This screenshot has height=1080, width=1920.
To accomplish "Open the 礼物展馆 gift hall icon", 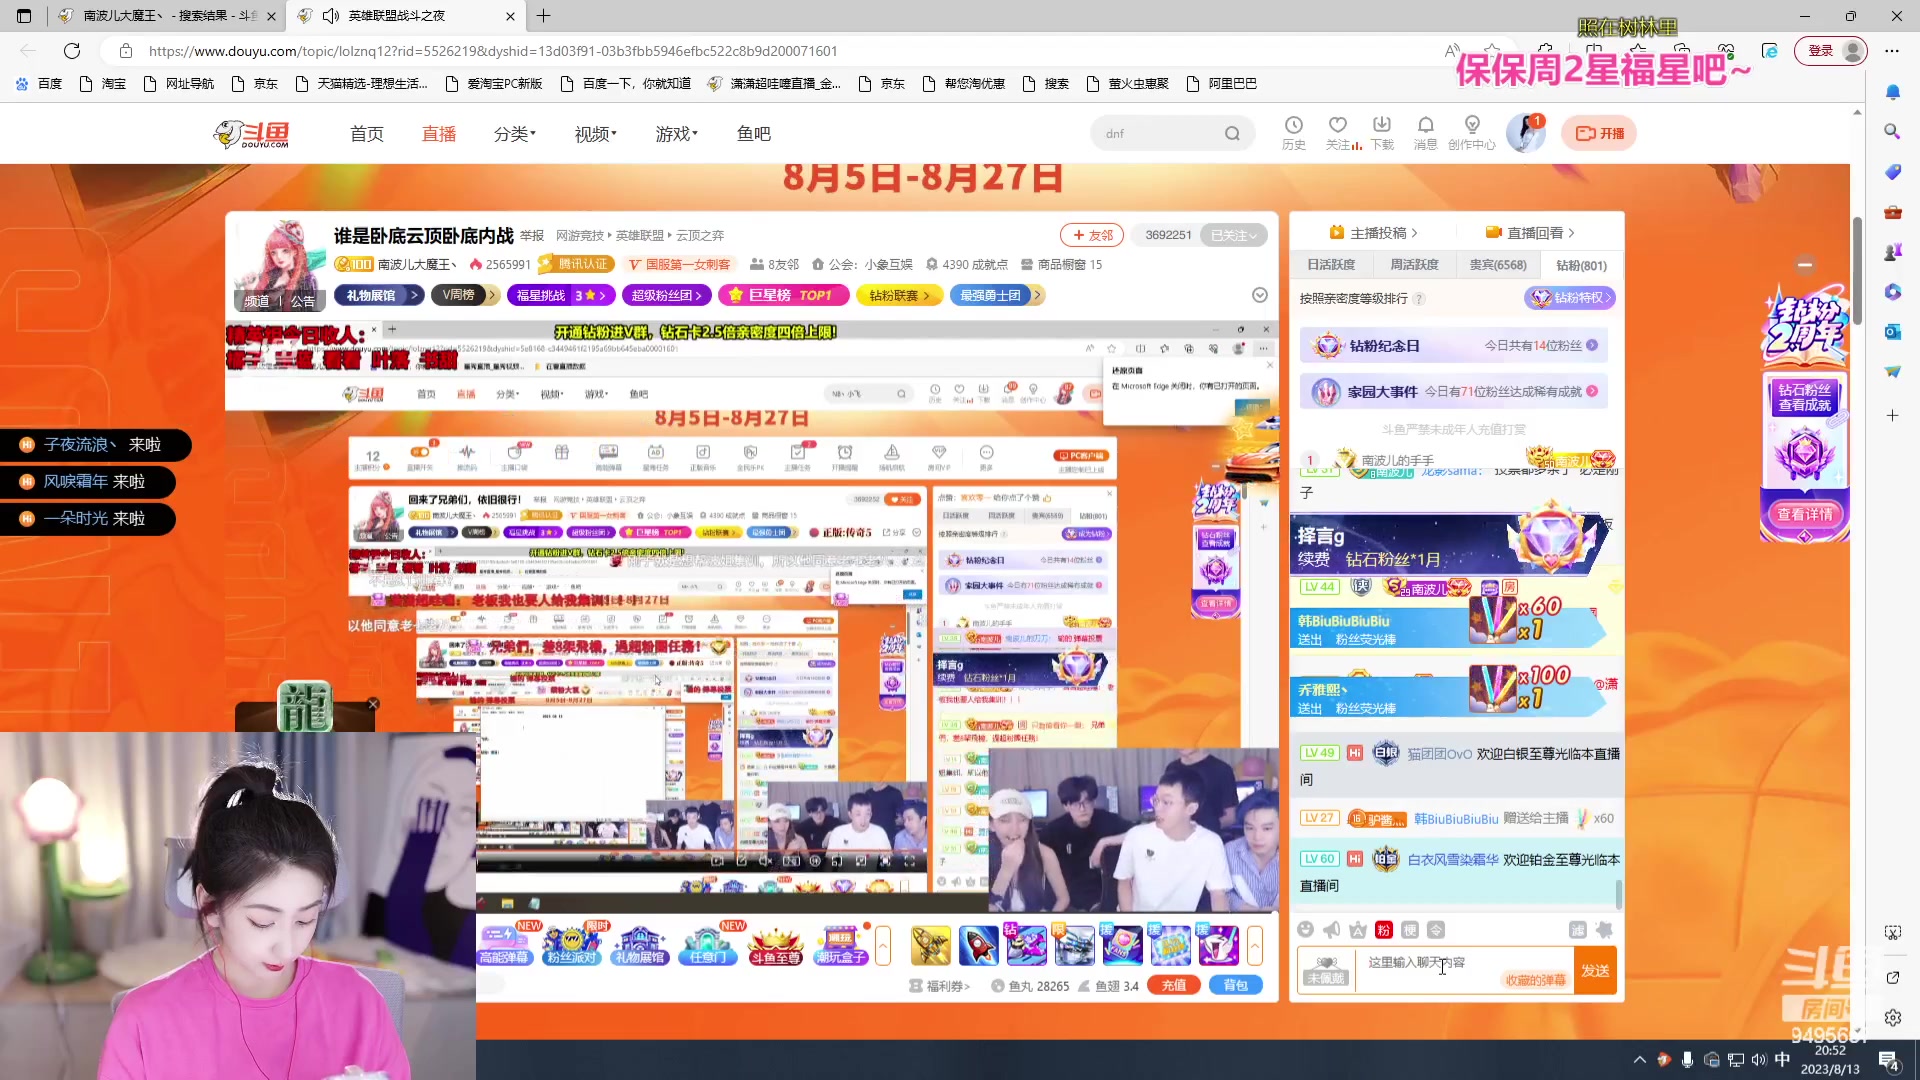I will 640,943.
